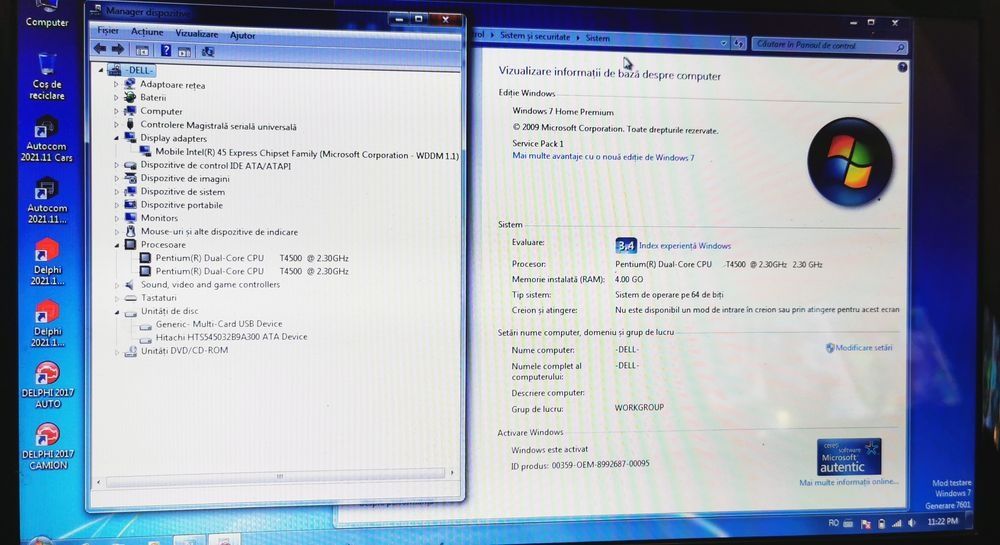Collapse the Unități de disc category
Screen dimensions: 1000x545
point(117,312)
